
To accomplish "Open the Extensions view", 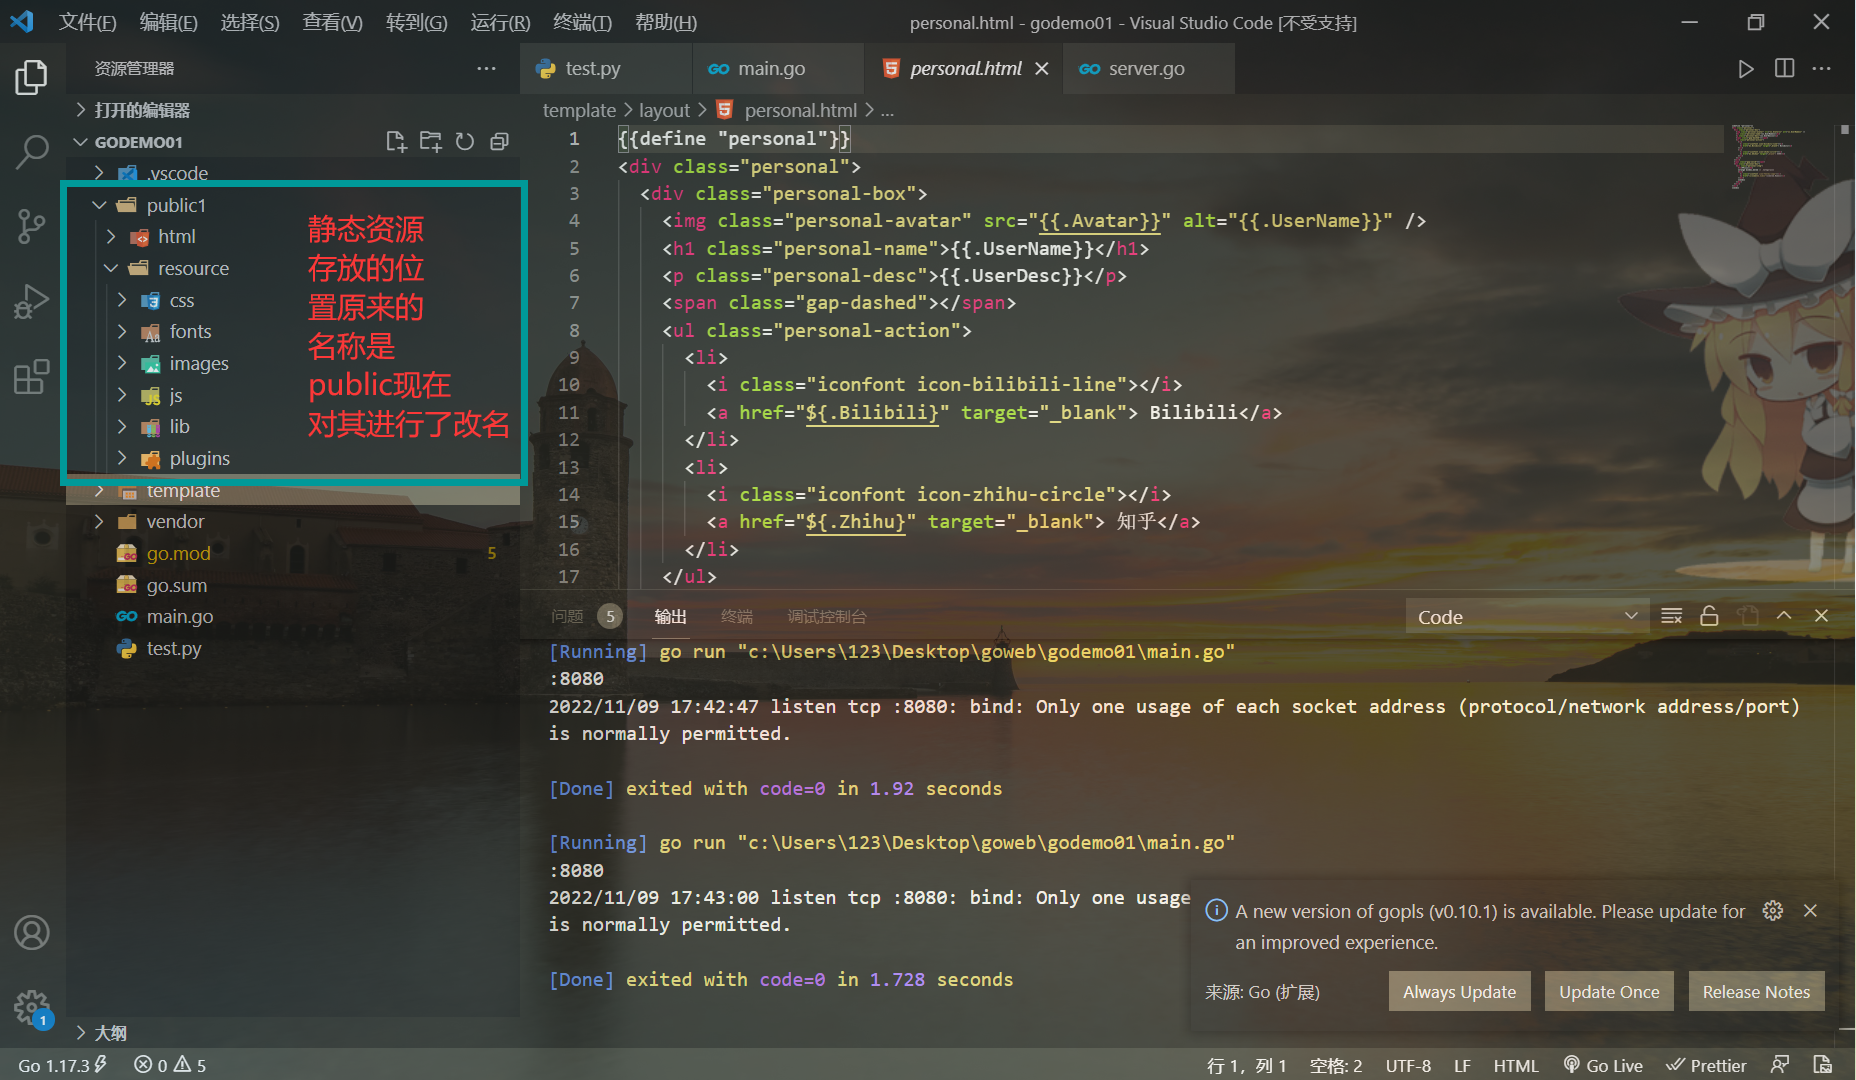I will point(32,377).
